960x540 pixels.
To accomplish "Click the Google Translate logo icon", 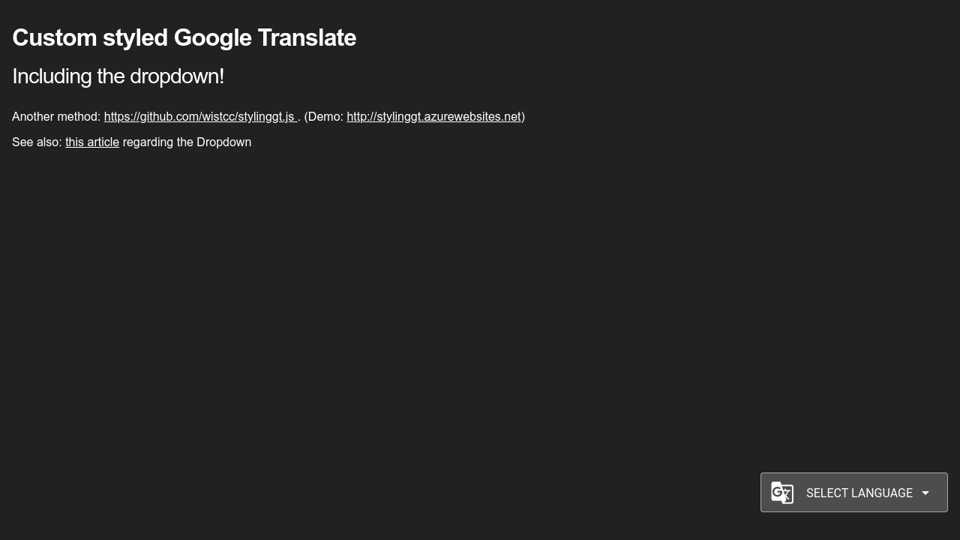I will 782,493.
